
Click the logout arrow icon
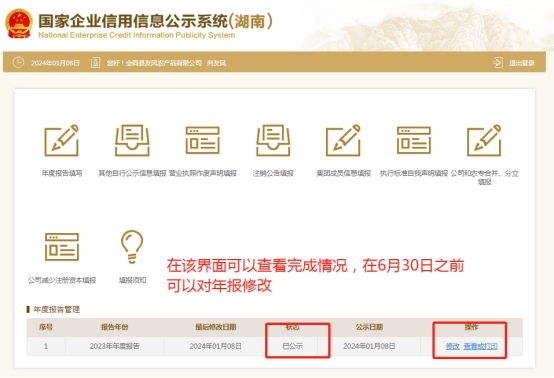click(x=498, y=63)
